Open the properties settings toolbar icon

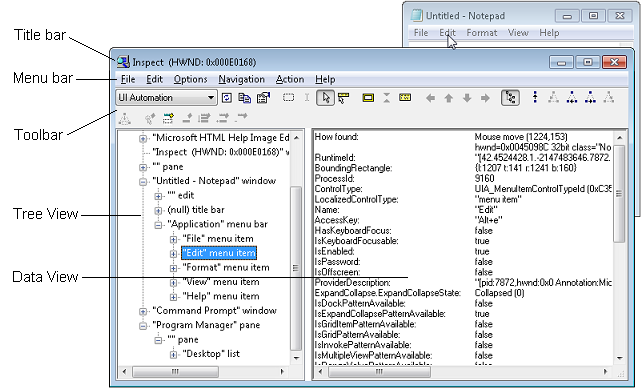tap(263, 98)
